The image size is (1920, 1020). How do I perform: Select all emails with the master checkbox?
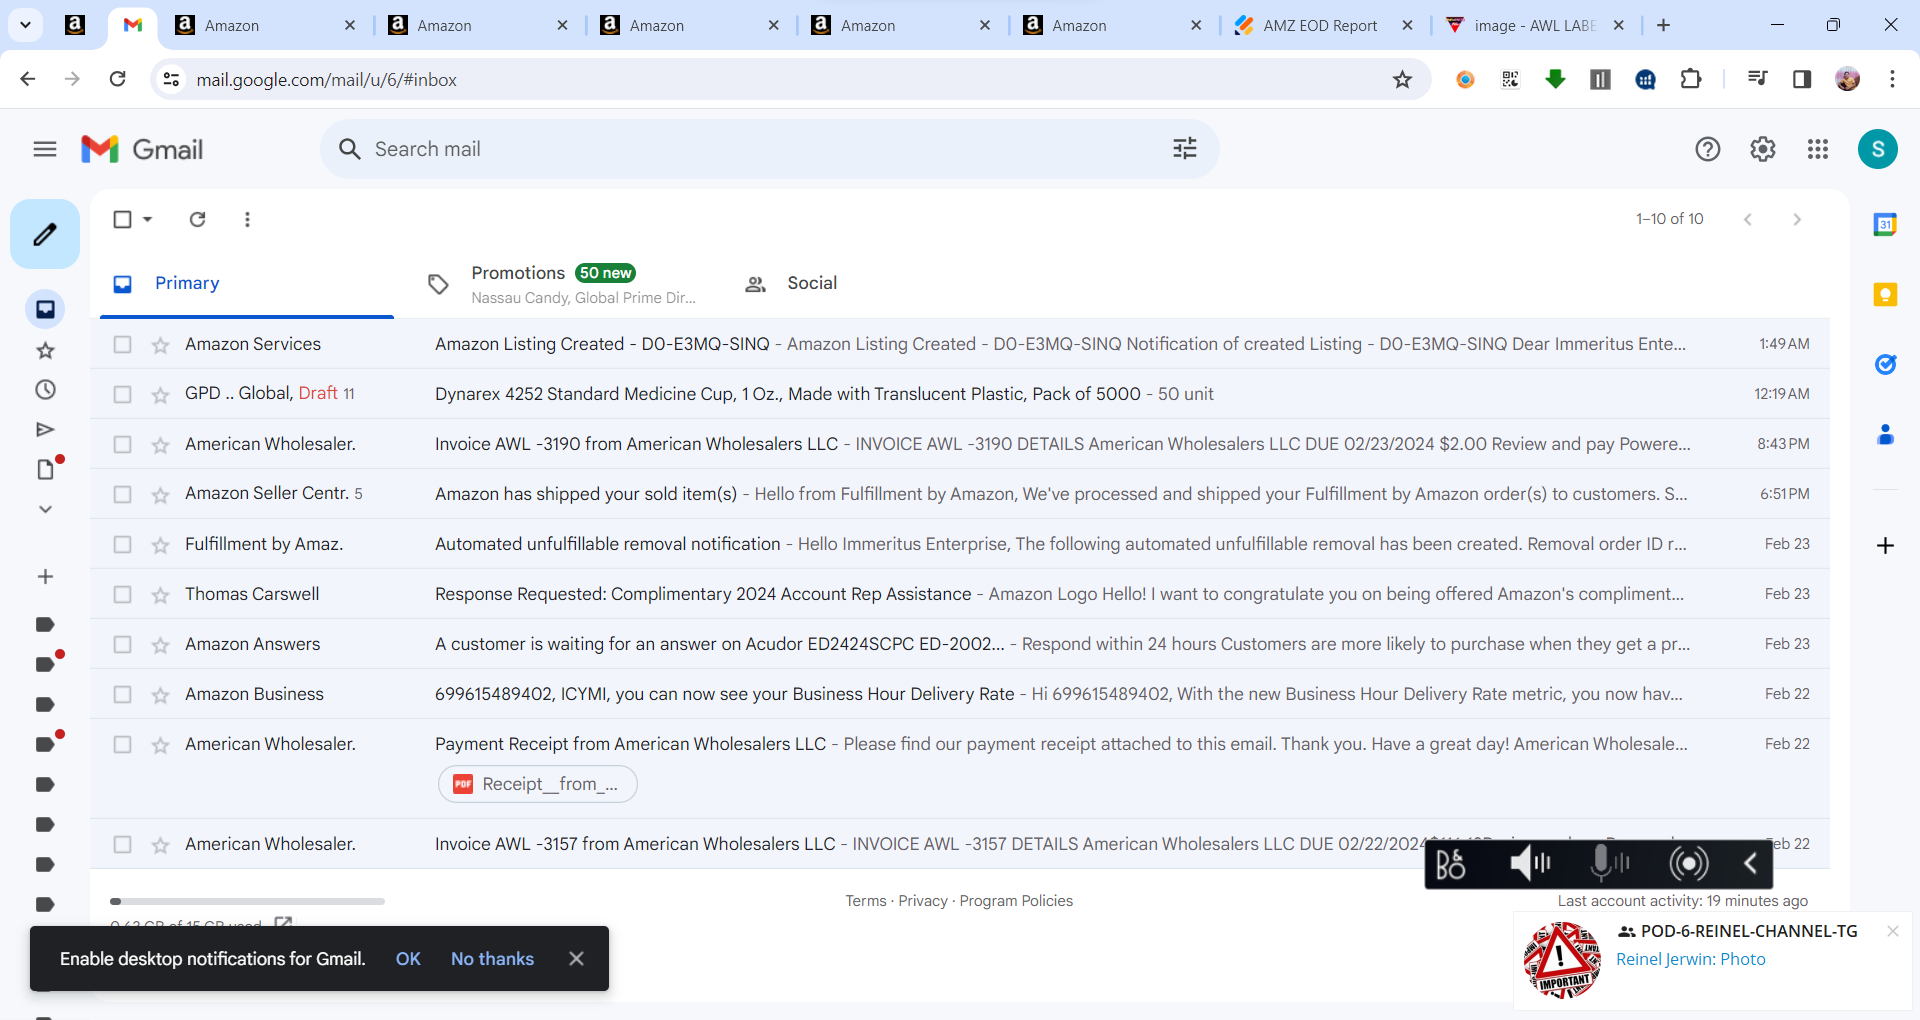point(122,219)
